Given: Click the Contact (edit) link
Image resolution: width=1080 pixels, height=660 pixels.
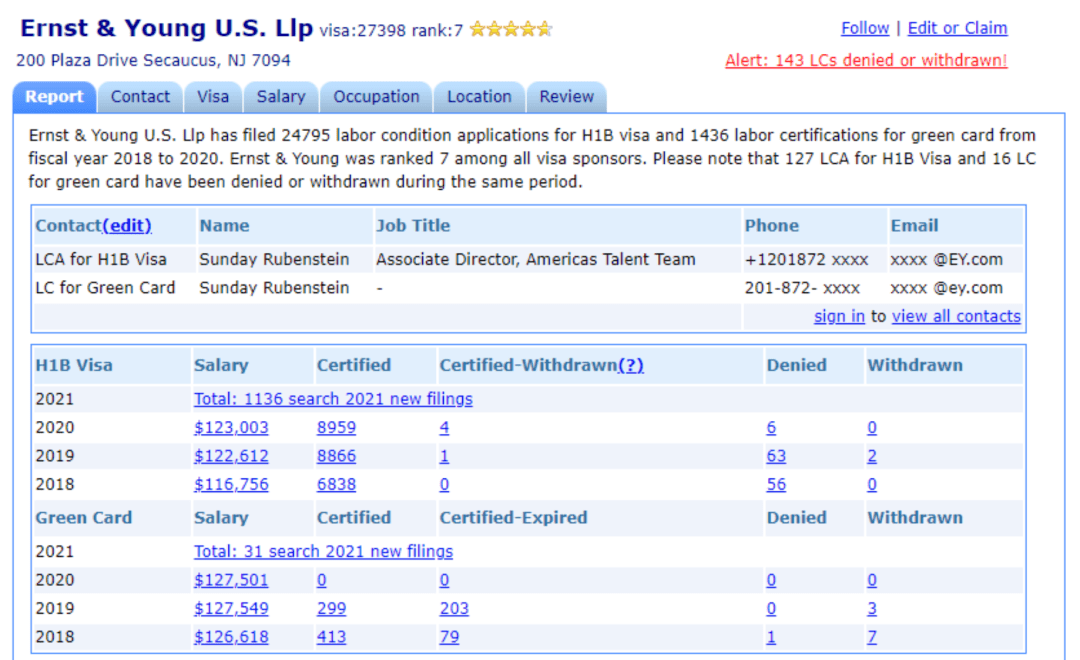Looking at the screenshot, I should [x=127, y=225].
